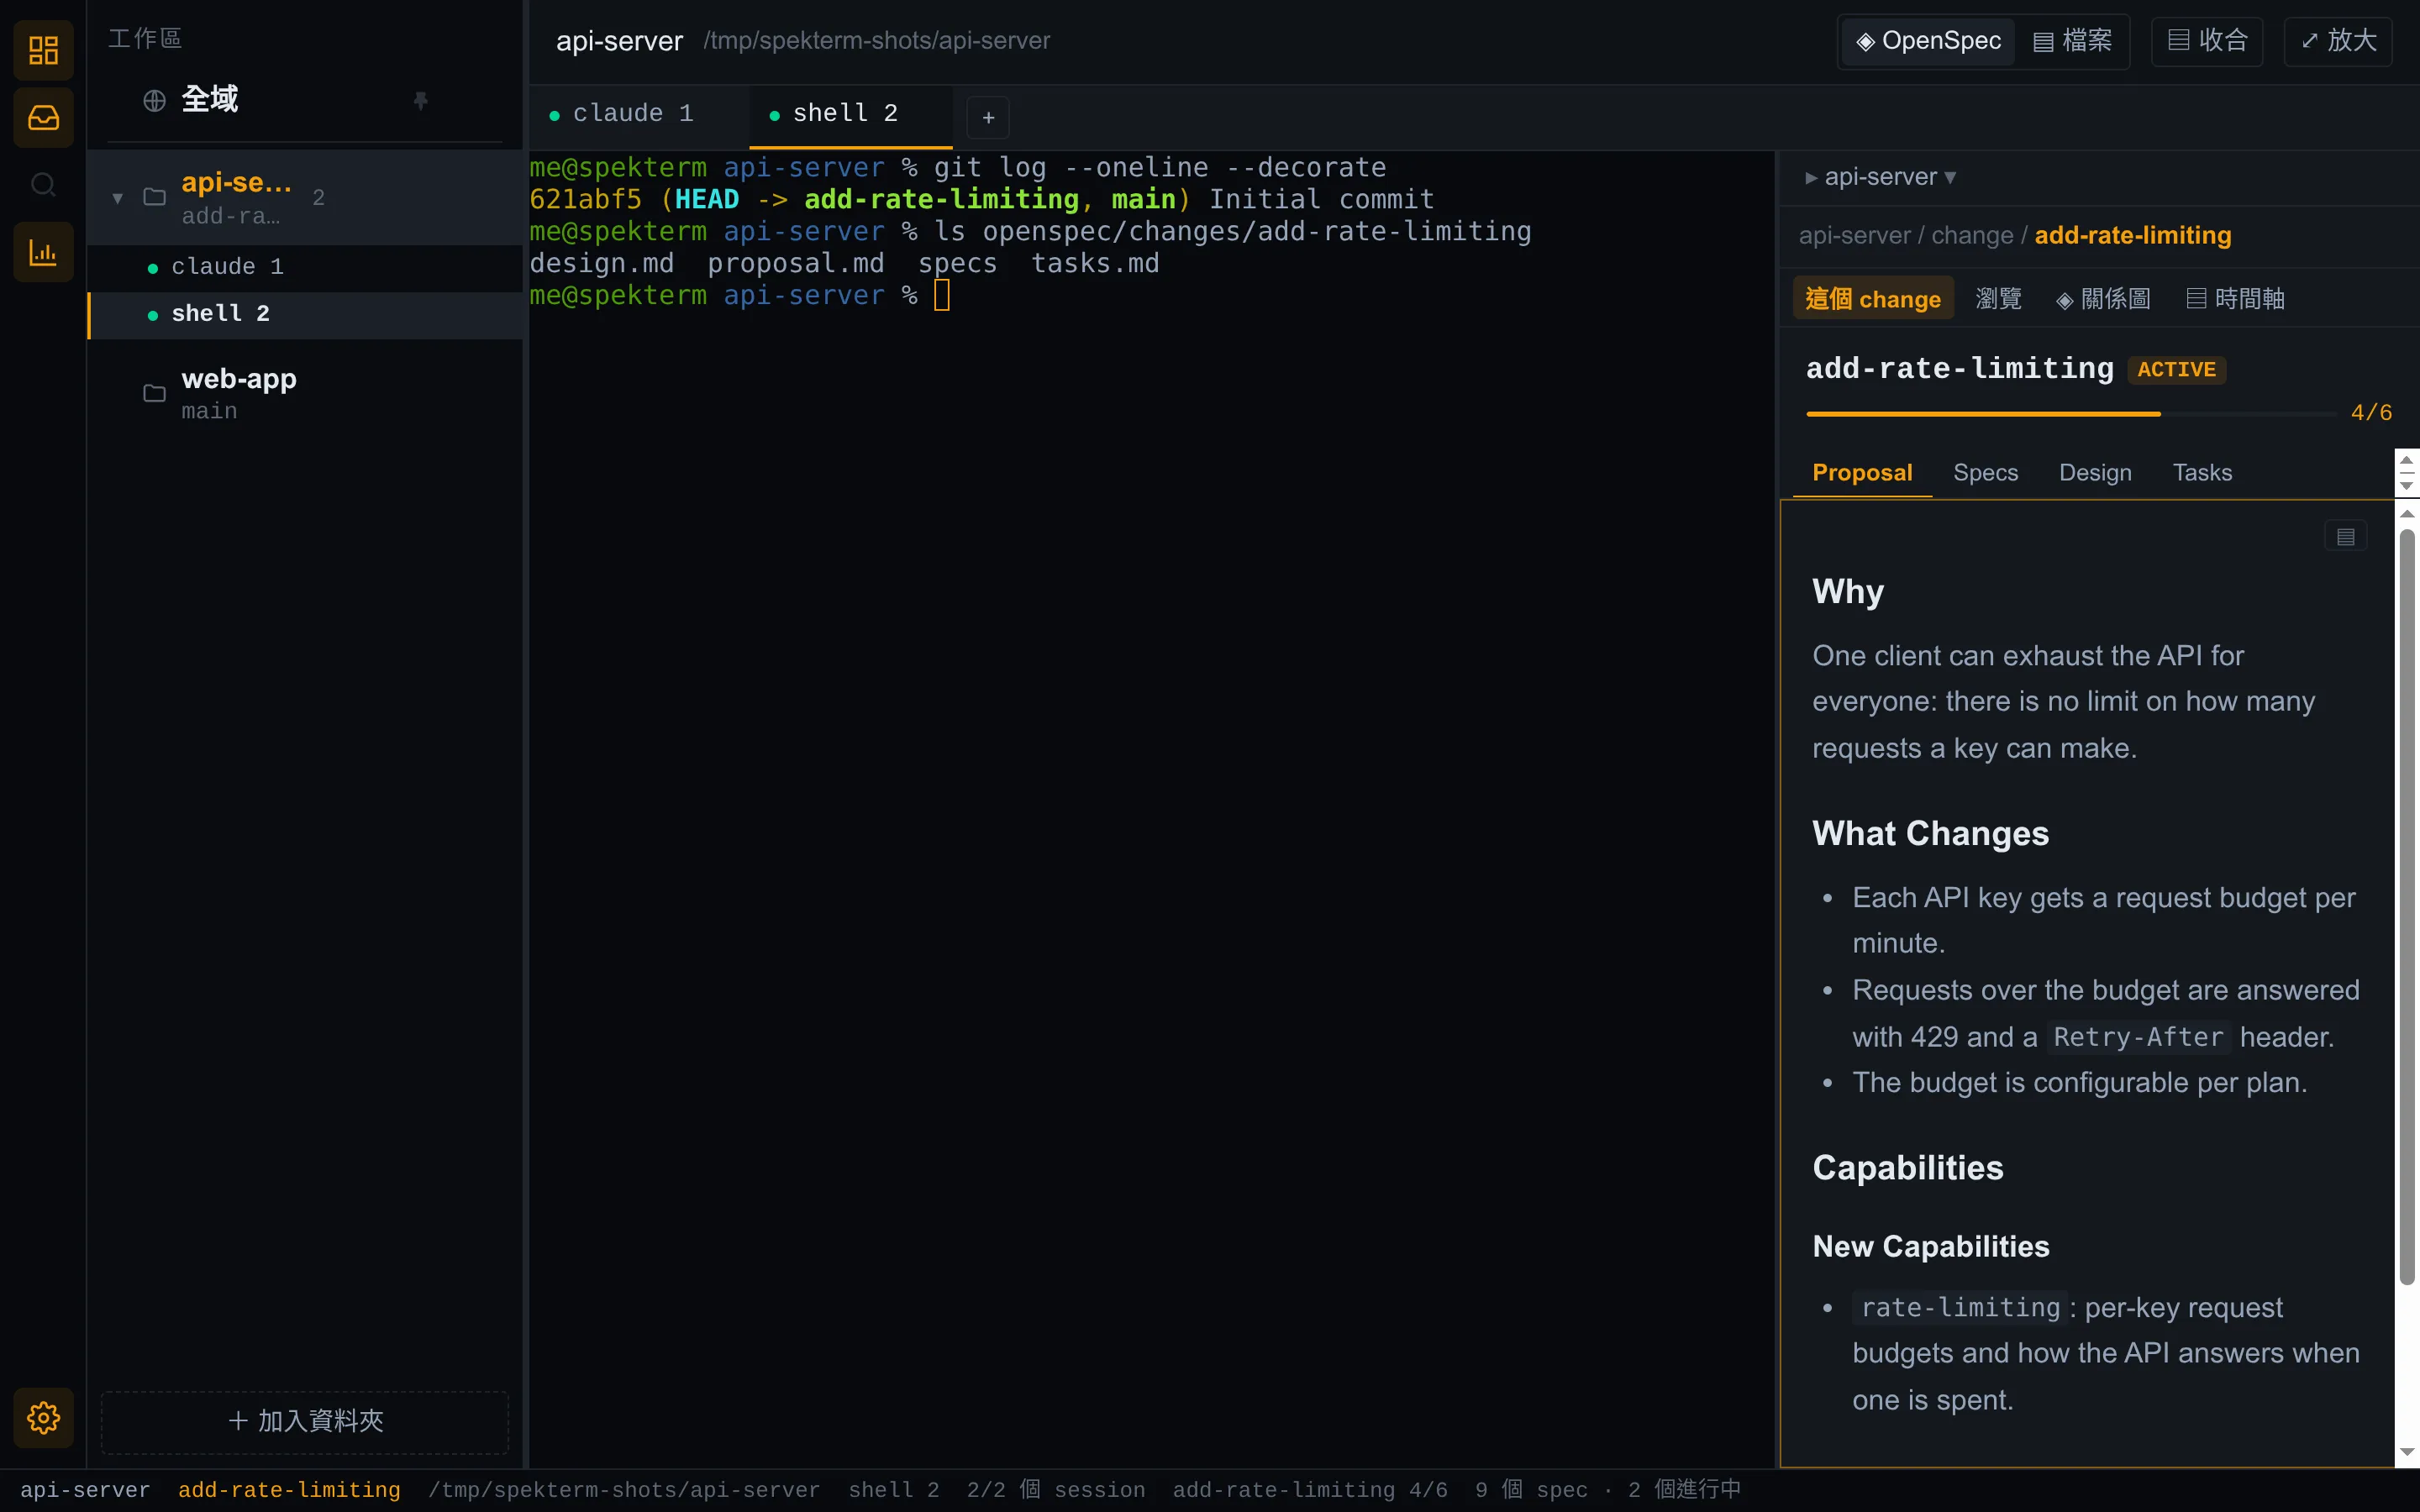The image size is (2420, 1512).
Task: Click the header path /tmp/spekterm-shots/api-server
Action: (x=876, y=41)
